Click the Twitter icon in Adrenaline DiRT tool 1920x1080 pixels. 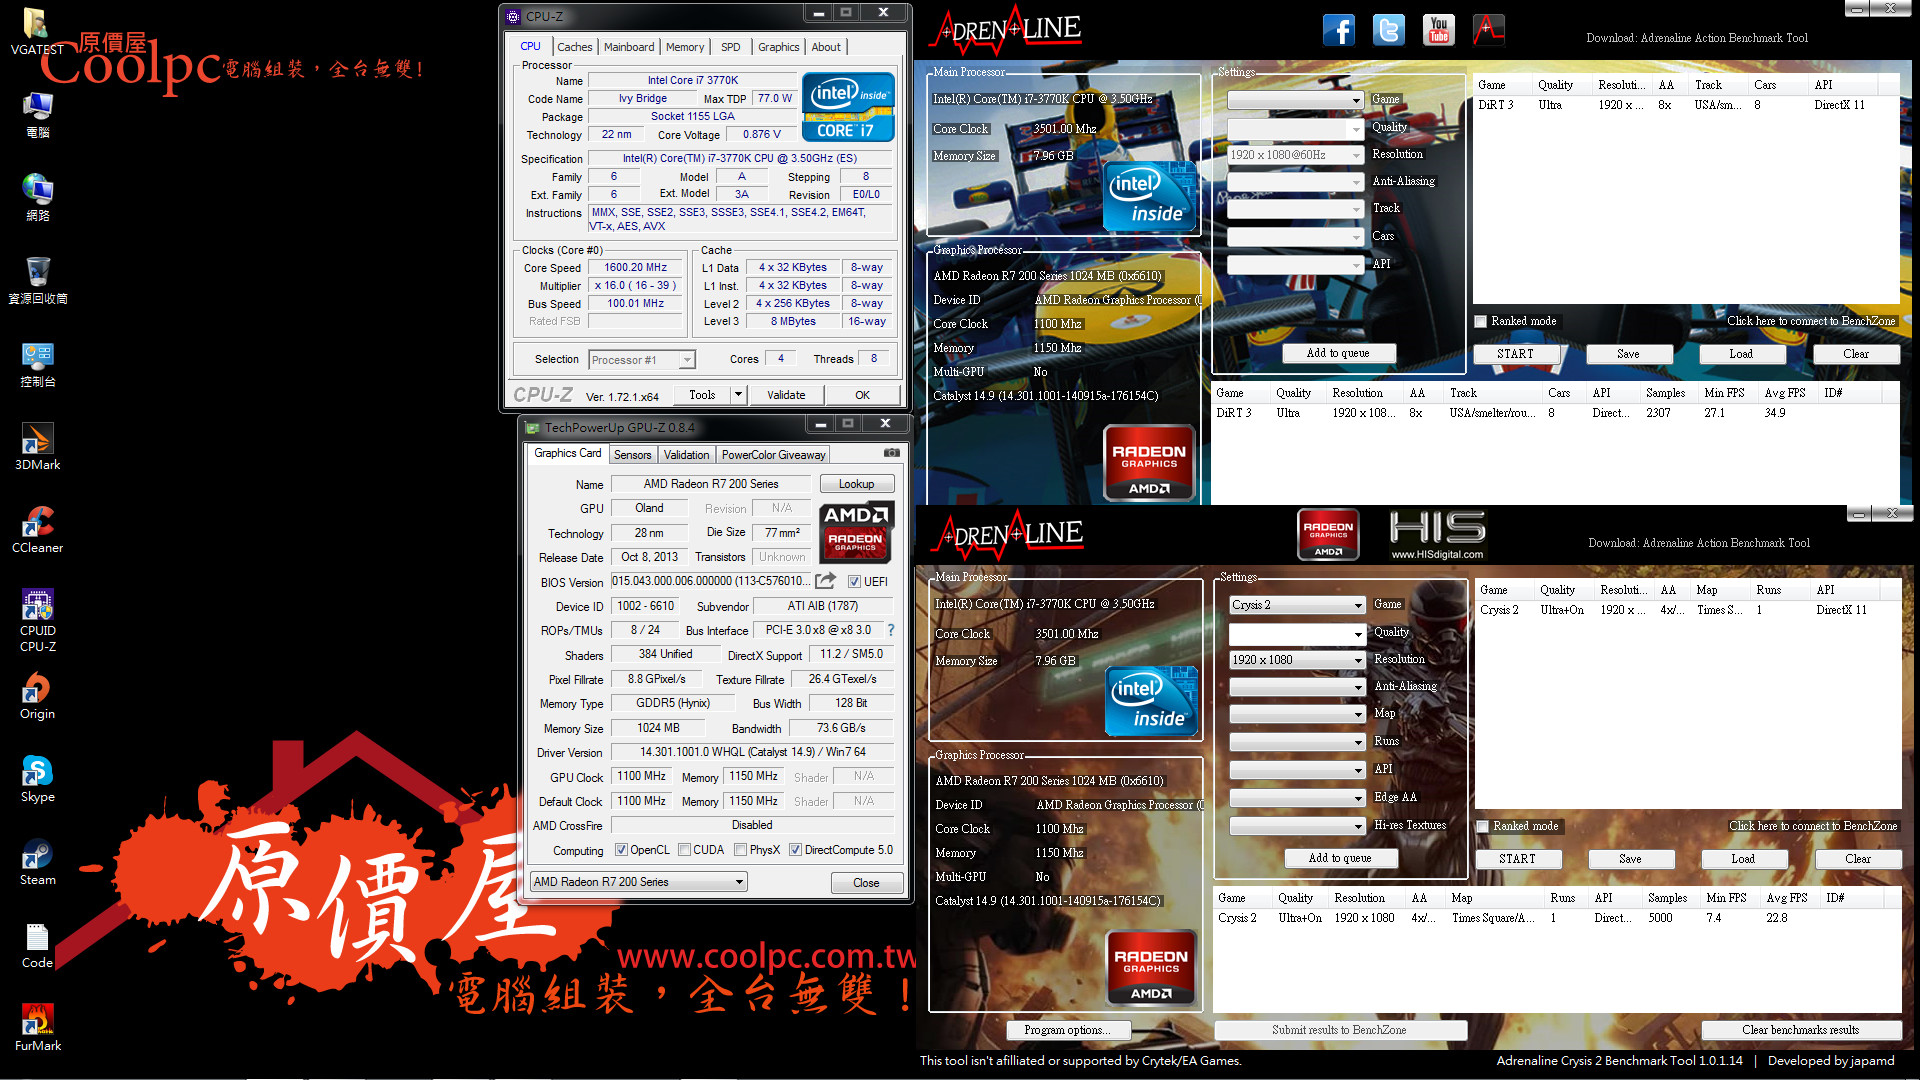point(1388,30)
